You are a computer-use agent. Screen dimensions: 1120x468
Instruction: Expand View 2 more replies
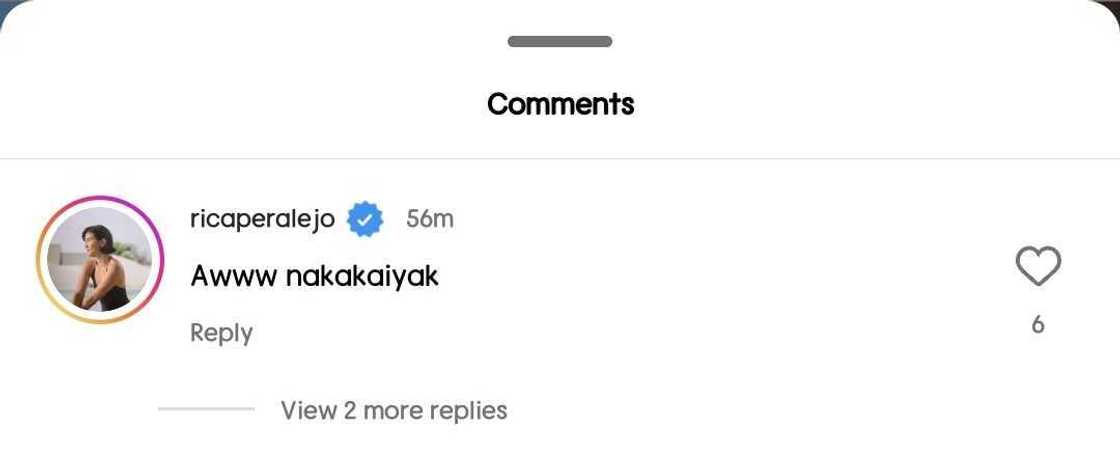point(394,410)
